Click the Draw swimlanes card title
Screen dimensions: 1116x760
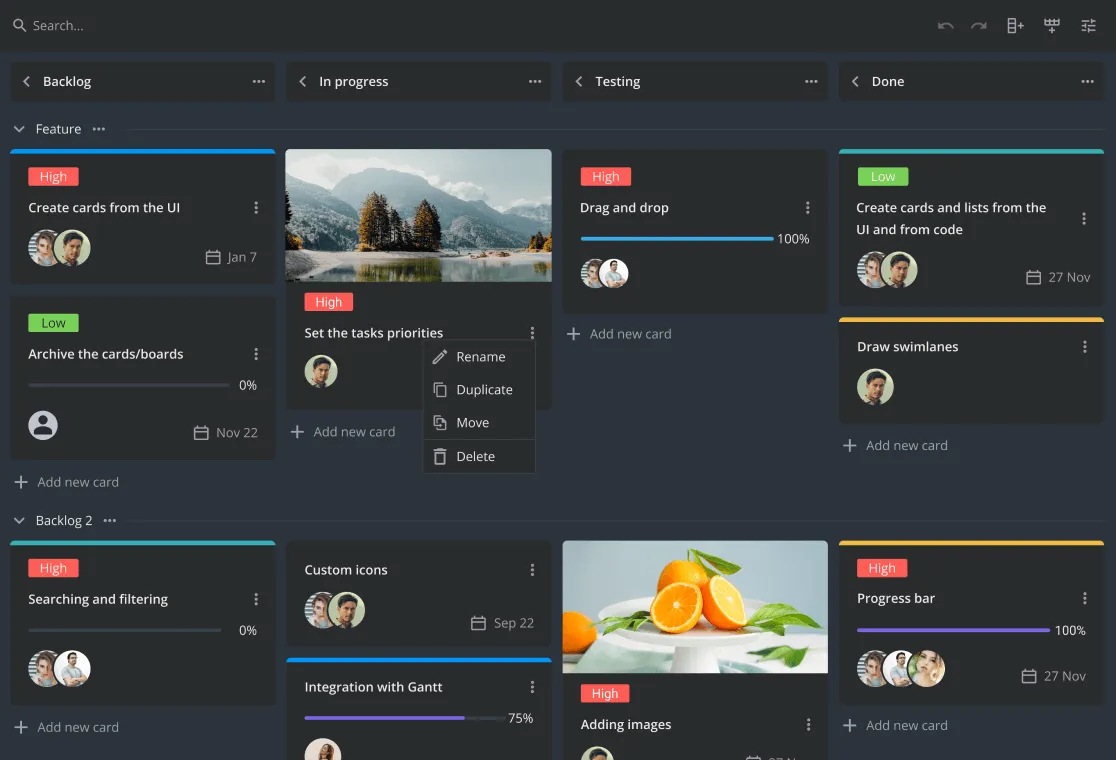click(907, 347)
